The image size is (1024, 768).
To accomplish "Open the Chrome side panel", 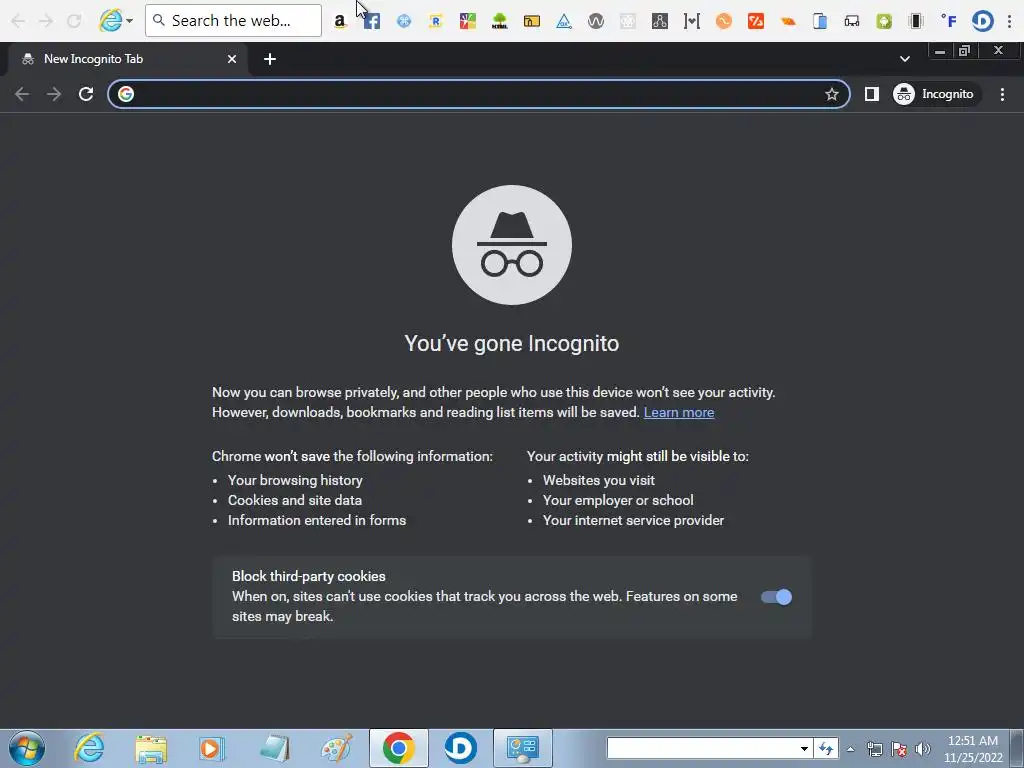I will (871, 94).
